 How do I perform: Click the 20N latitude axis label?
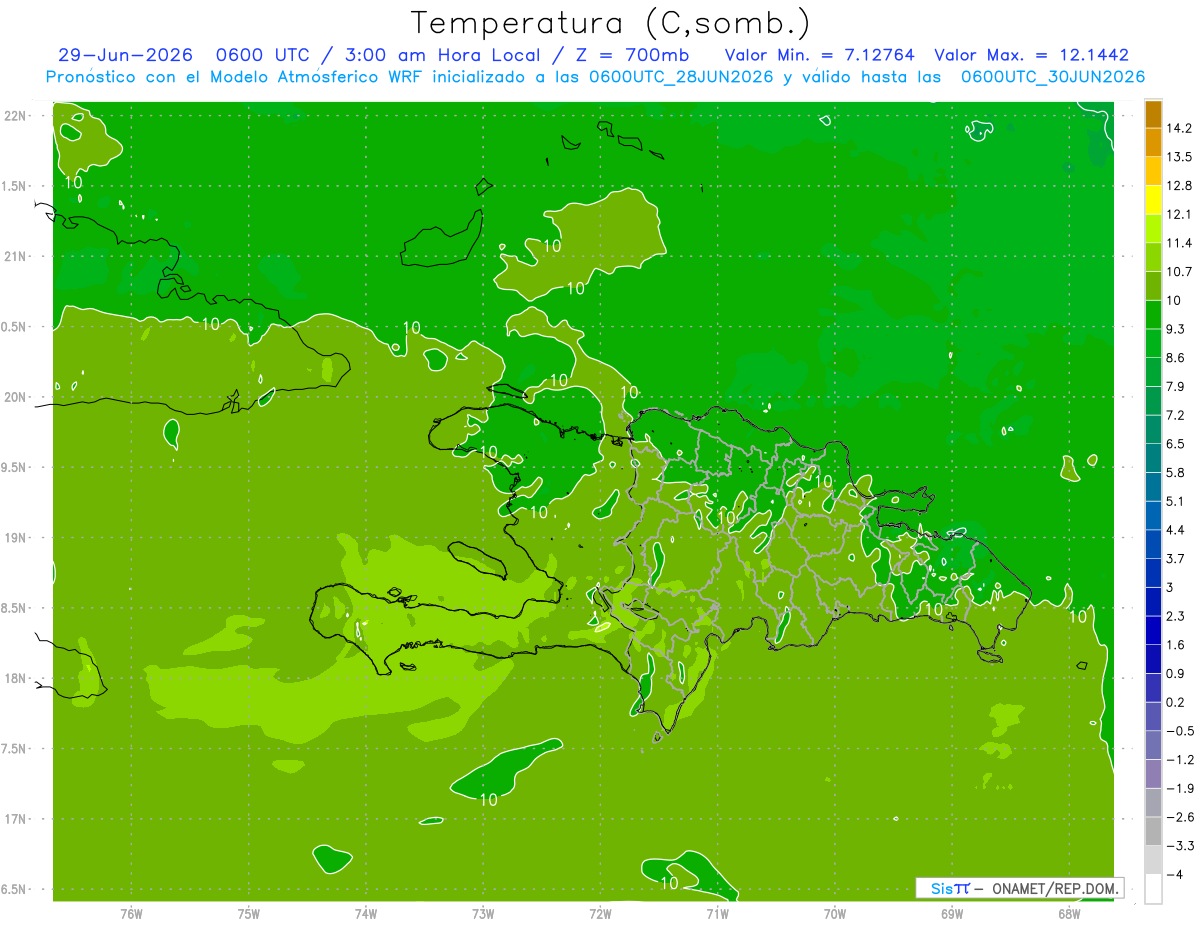pos(14,397)
